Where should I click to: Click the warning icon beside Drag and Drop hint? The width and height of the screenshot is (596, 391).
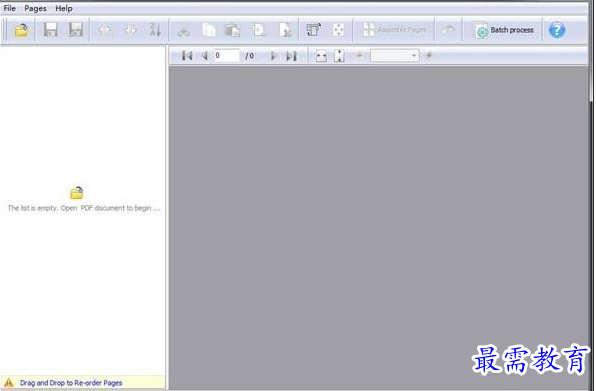pos(8,382)
